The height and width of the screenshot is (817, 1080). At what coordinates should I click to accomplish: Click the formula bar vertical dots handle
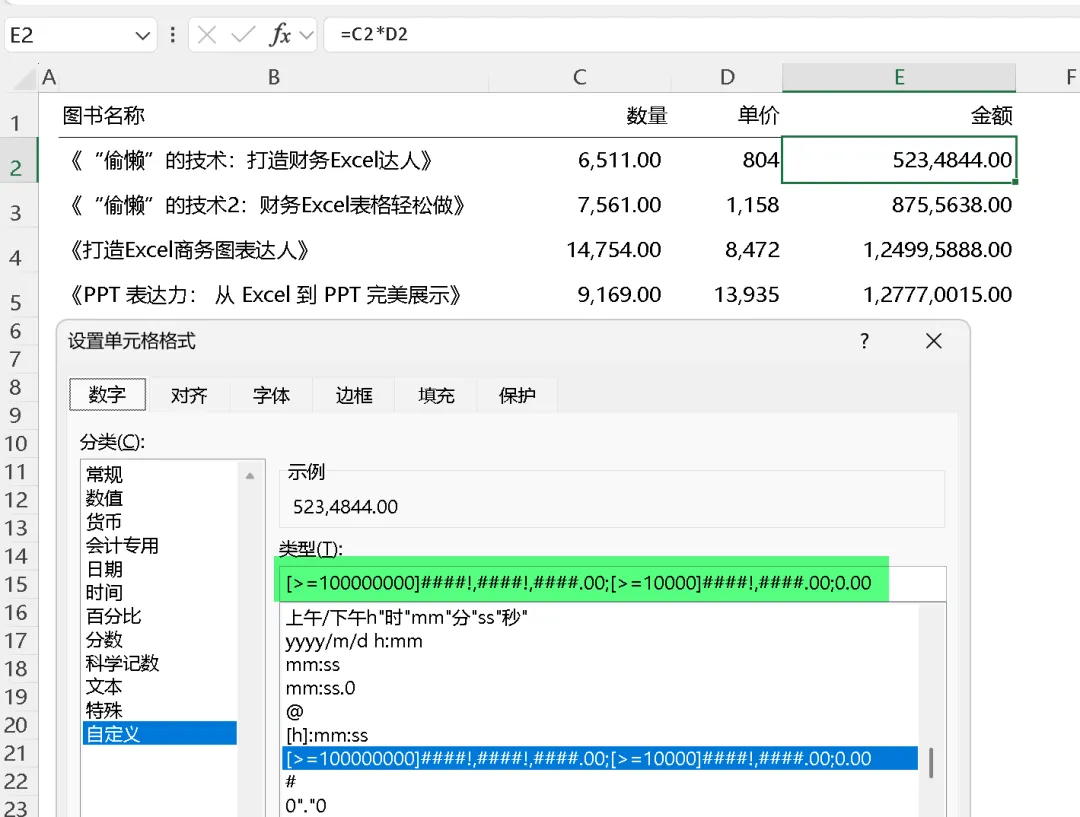(172, 34)
